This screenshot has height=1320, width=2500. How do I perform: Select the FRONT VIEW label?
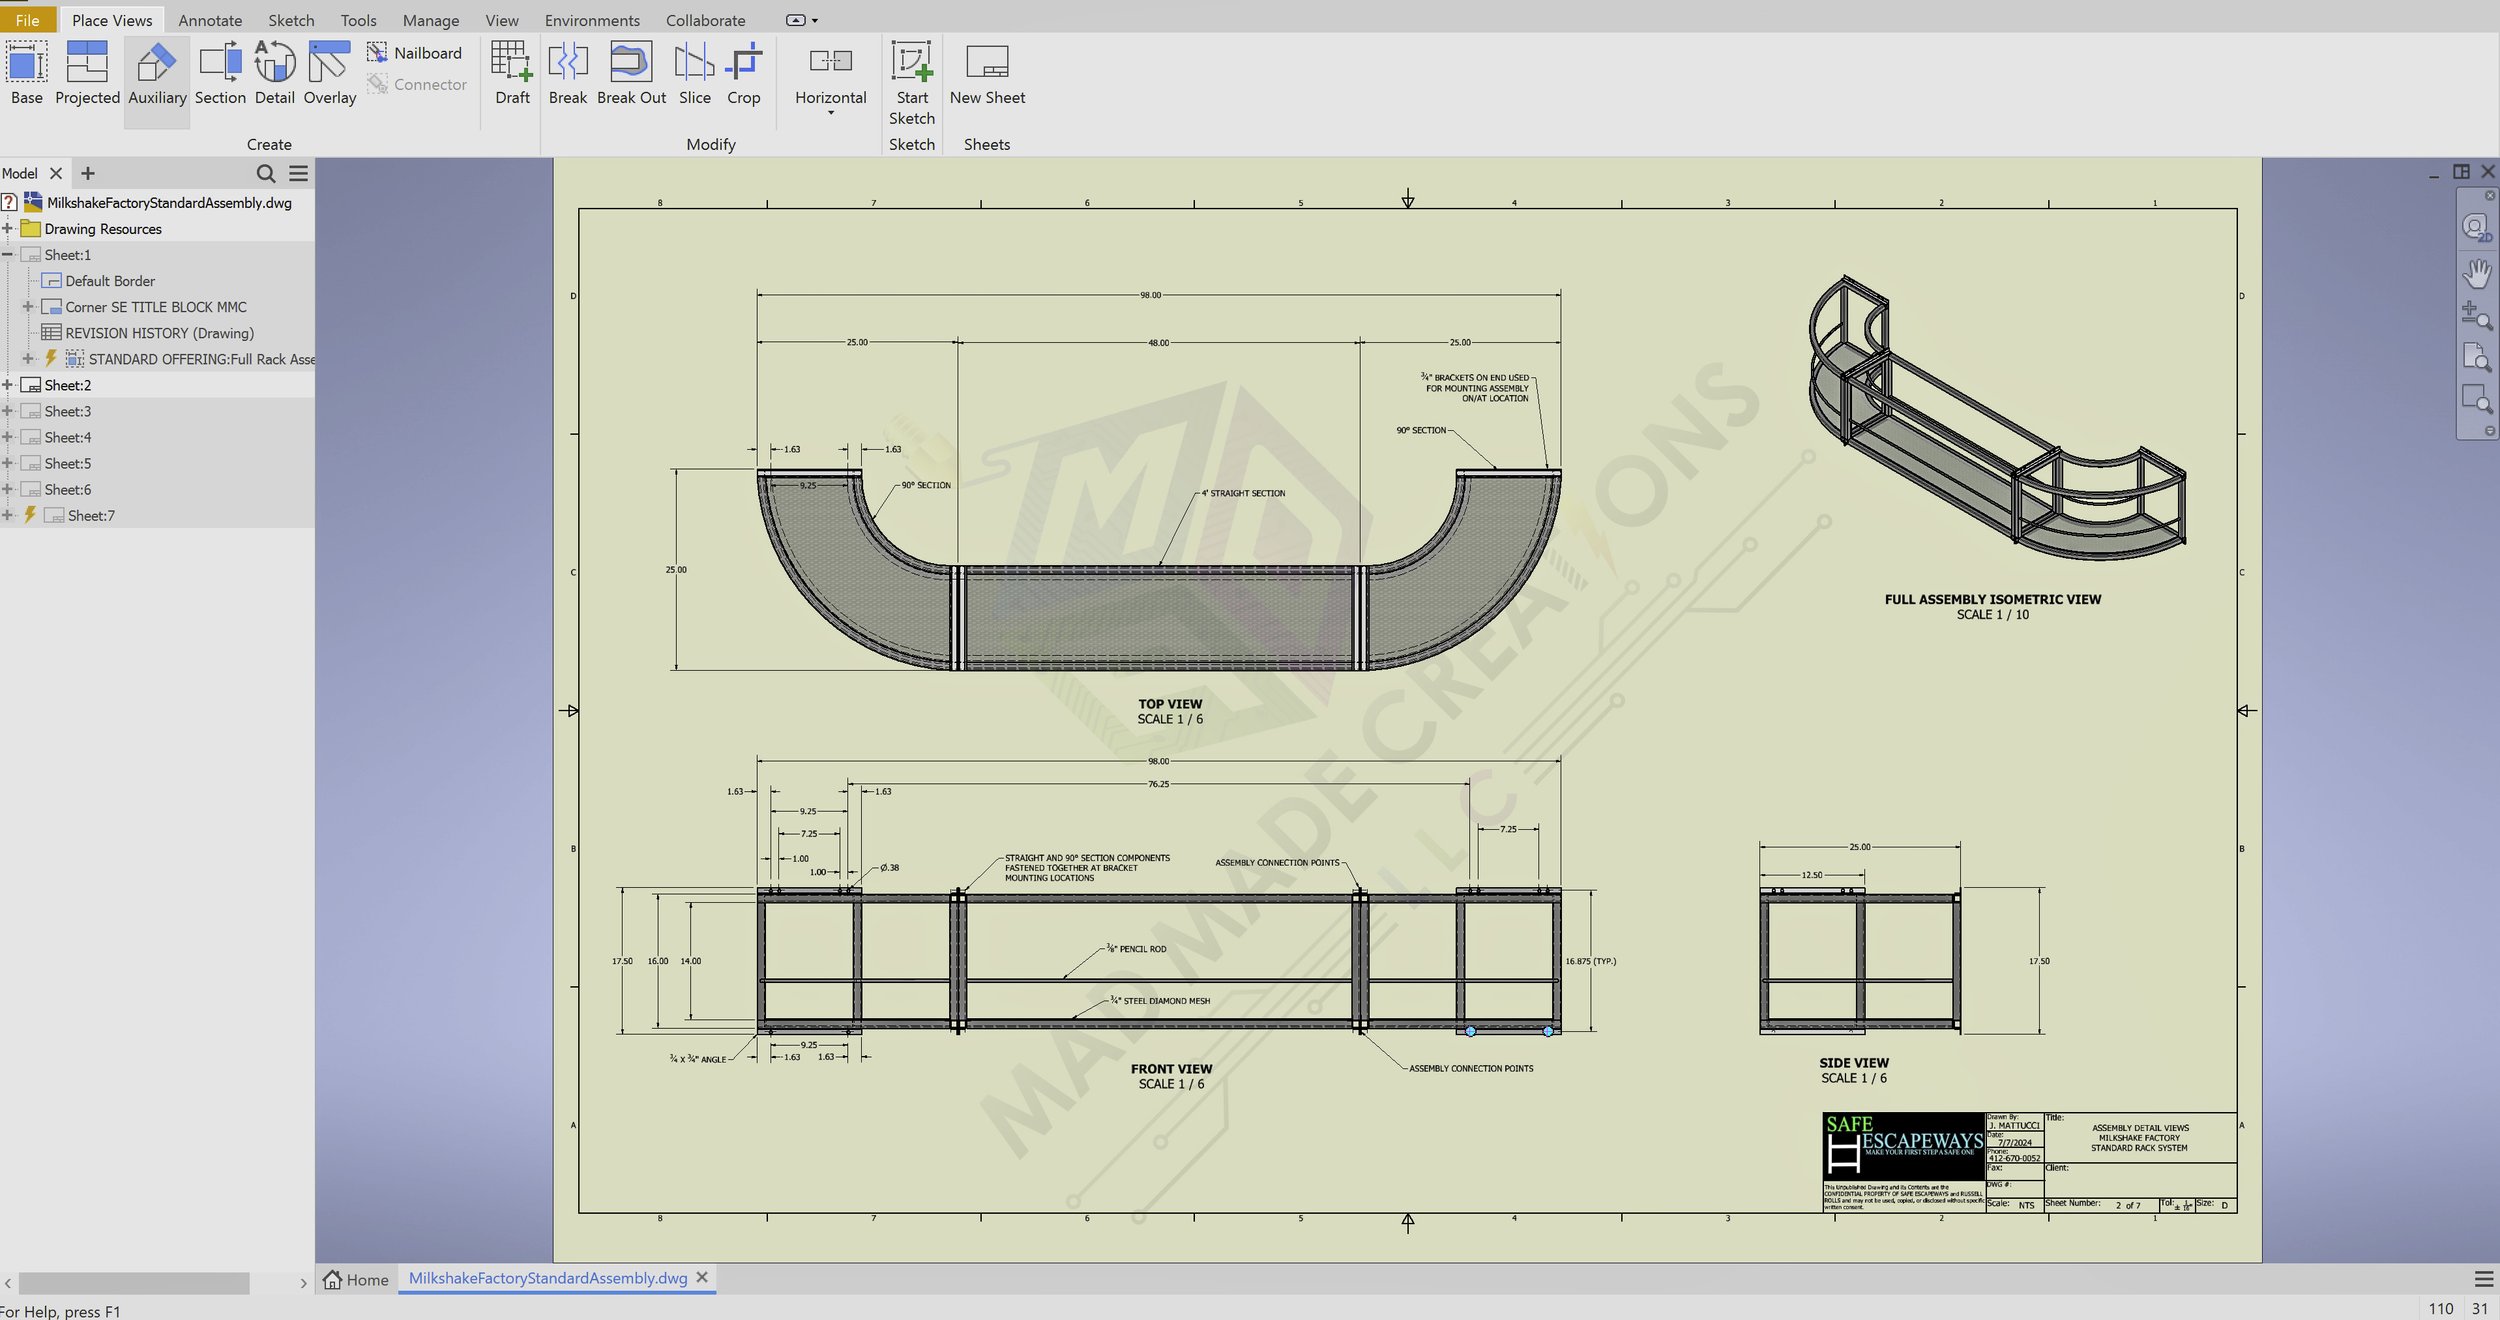coord(1171,1069)
